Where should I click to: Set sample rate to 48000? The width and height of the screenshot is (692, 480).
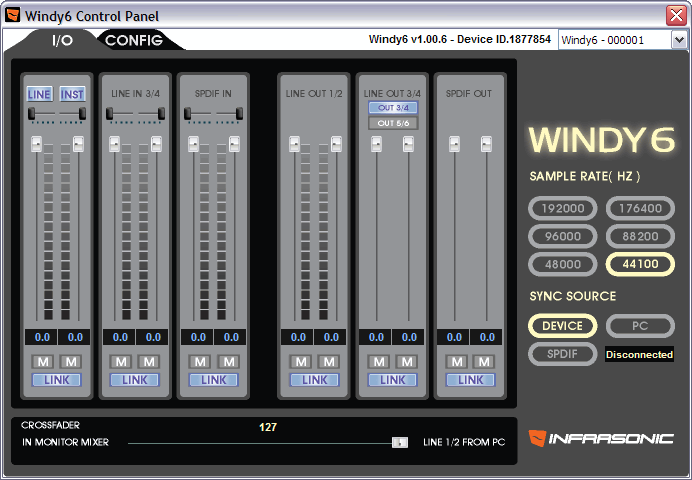(563, 264)
